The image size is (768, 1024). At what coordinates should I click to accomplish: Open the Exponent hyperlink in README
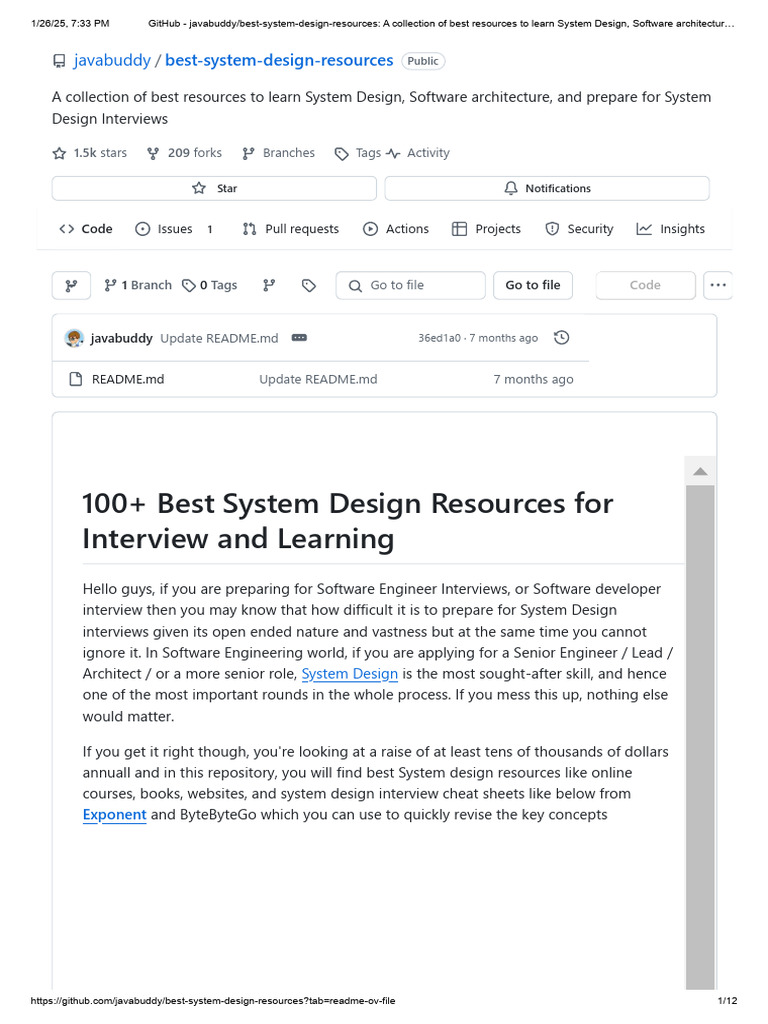pos(114,815)
